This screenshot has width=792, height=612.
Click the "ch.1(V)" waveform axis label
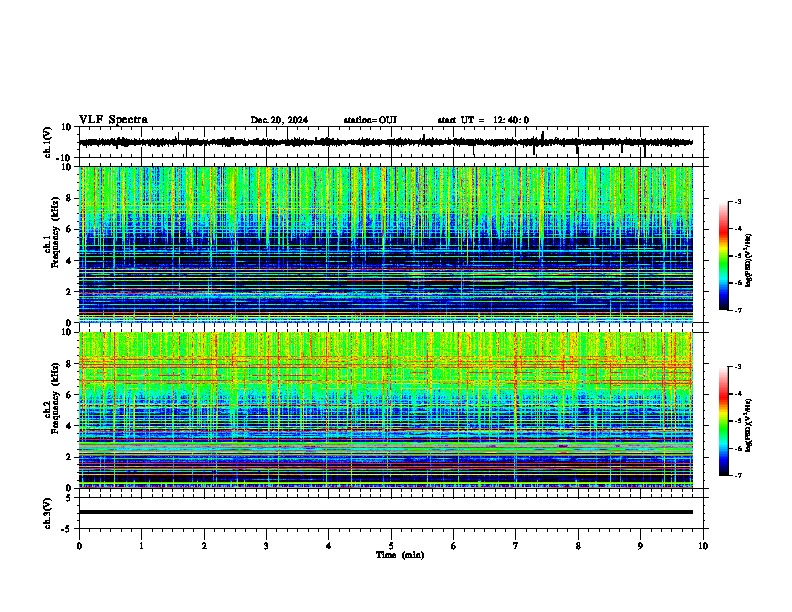tap(48, 142)
